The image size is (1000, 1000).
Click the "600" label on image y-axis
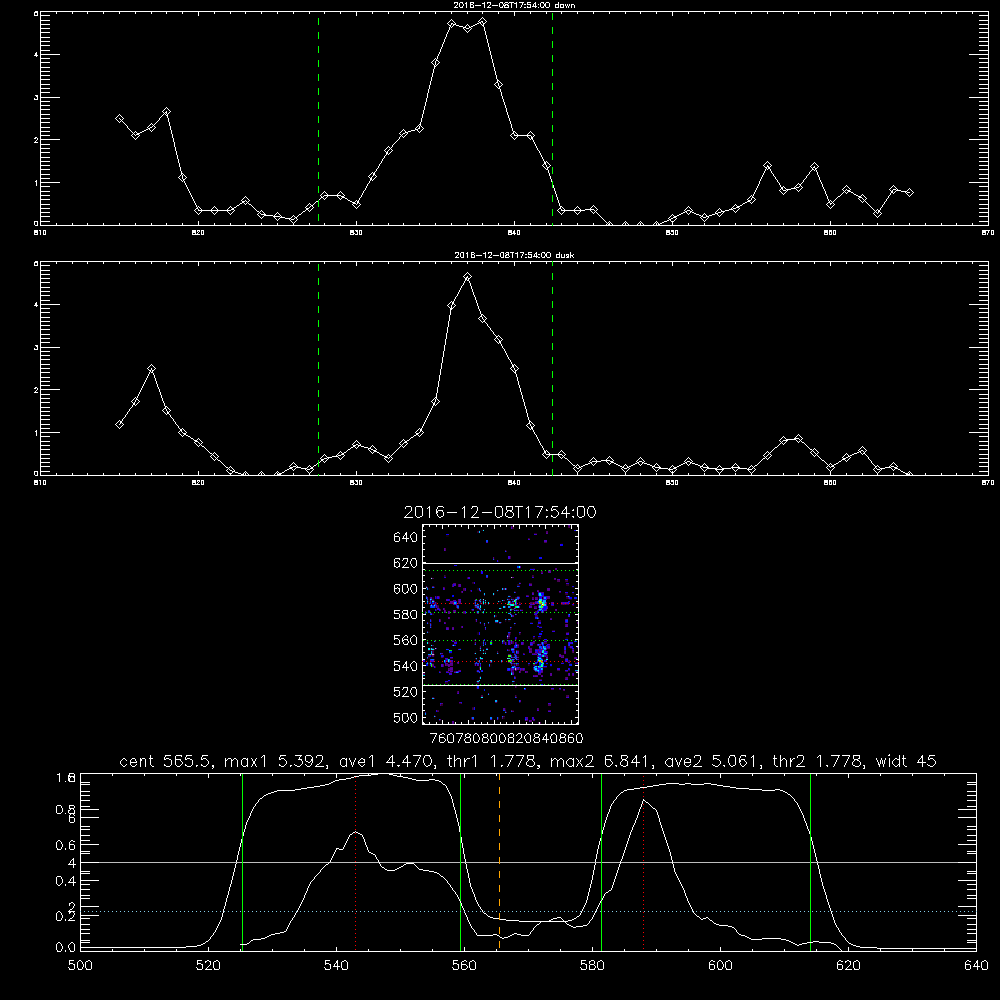point(406,589)
